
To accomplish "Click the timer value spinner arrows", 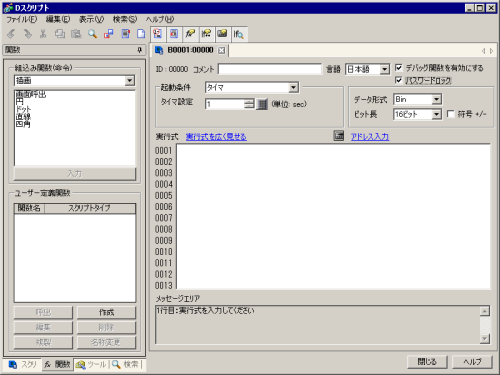I will (249, 104).
